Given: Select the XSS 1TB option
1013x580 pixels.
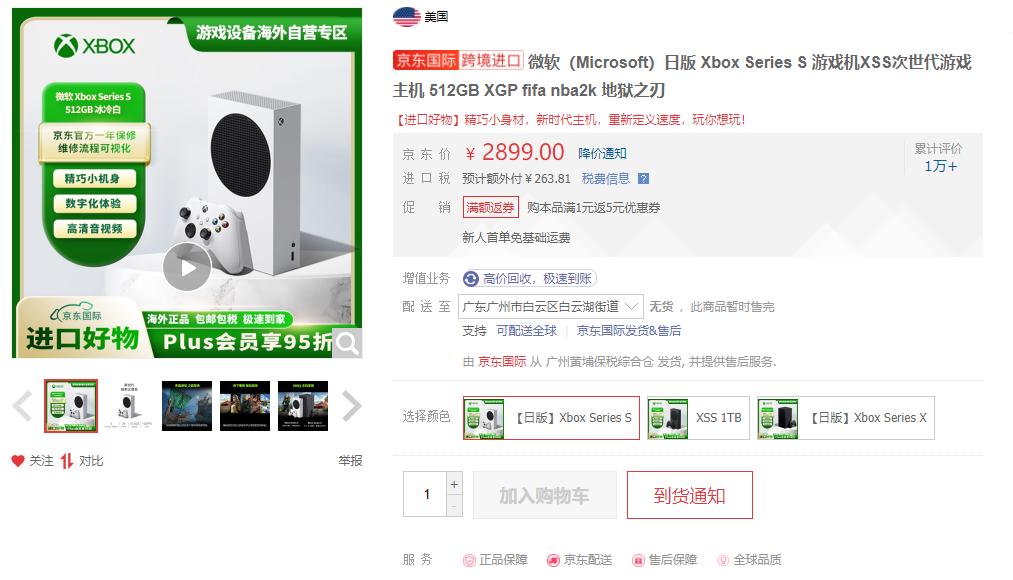Looking at the screenshot, I should pos(698,418).
